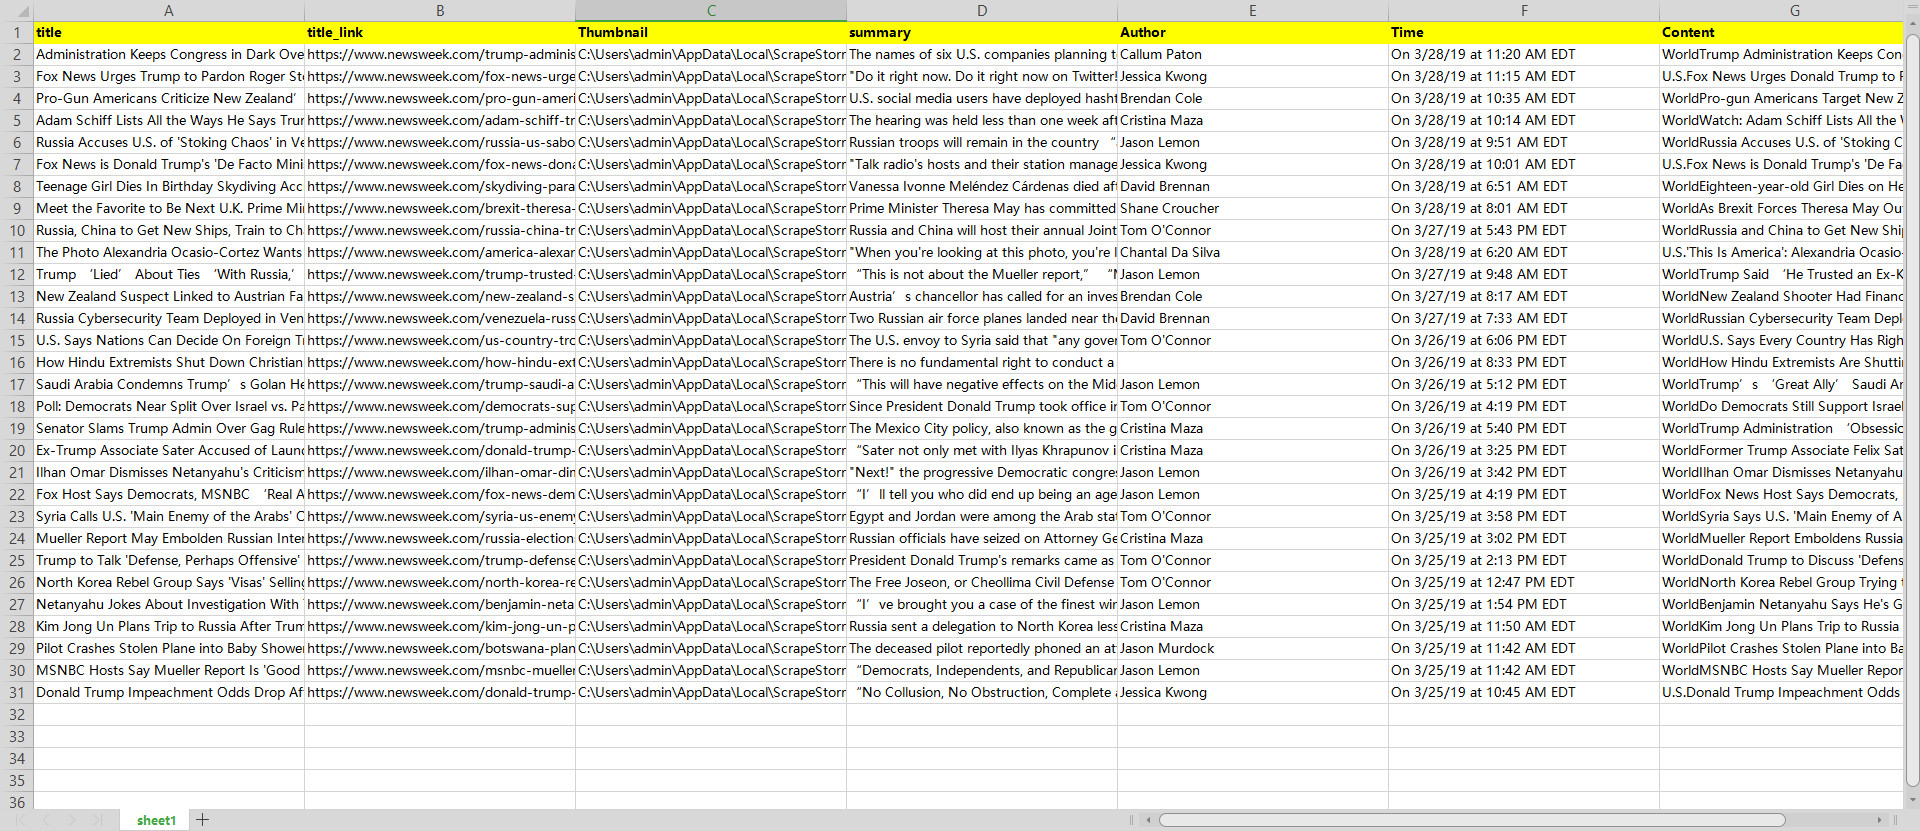
Task: Select link cell 'newsweek.com/venezuela-russ'
Action: coord(440,318)
